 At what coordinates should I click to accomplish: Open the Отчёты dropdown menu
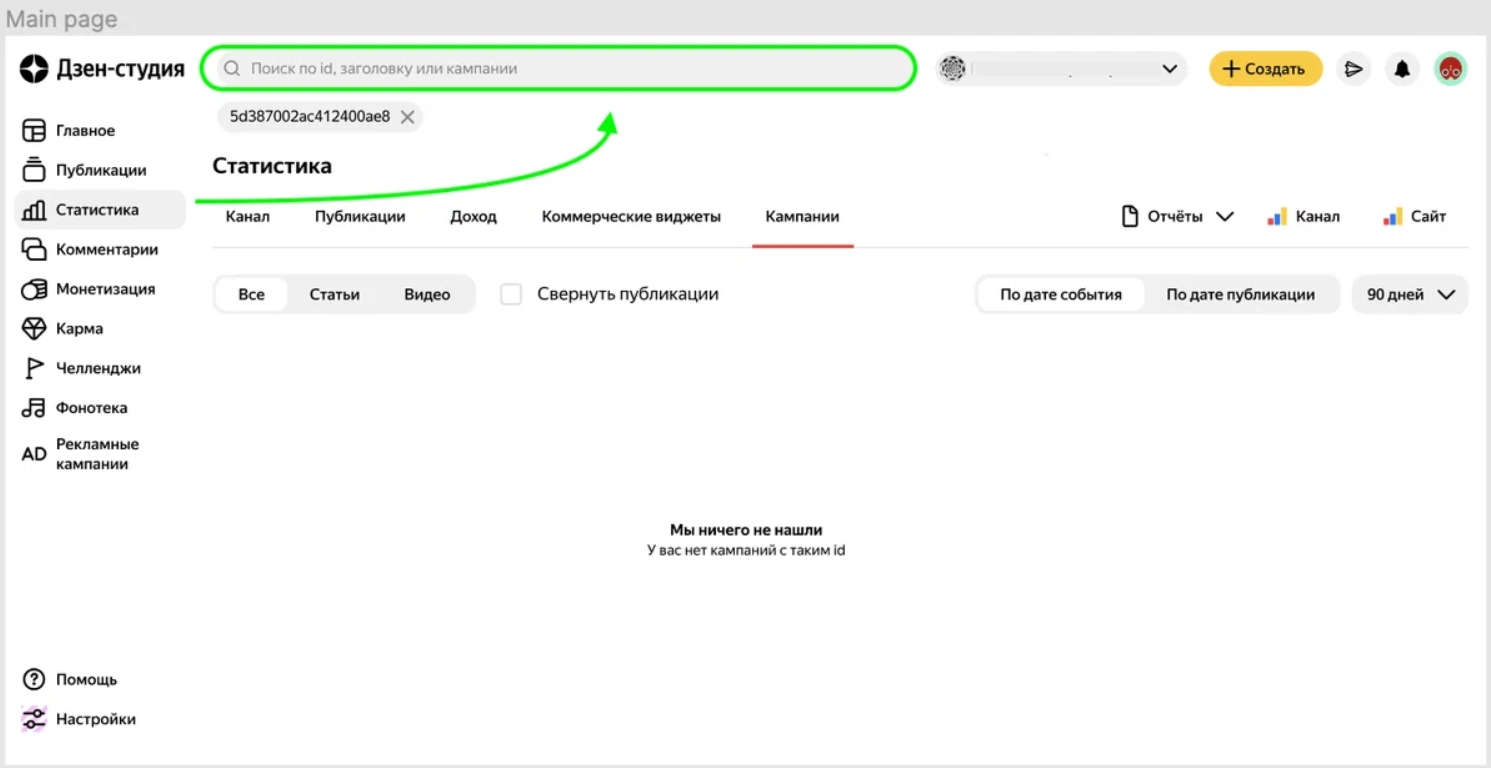tap(1177, 217)
